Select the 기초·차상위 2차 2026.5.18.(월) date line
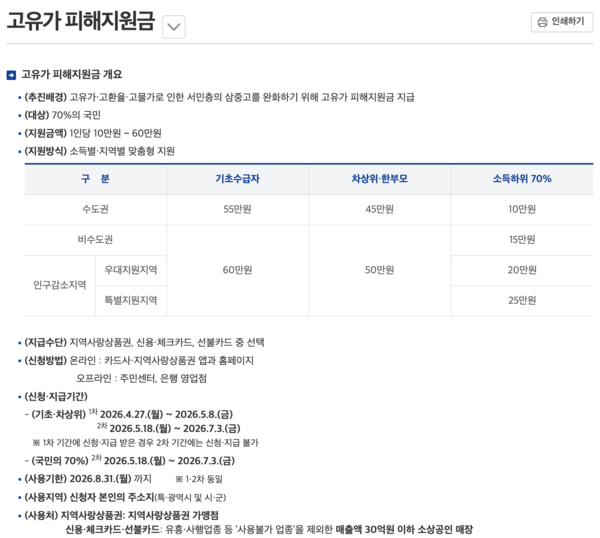This screenshot has width=600, height=538. click(x=168, y=428)
